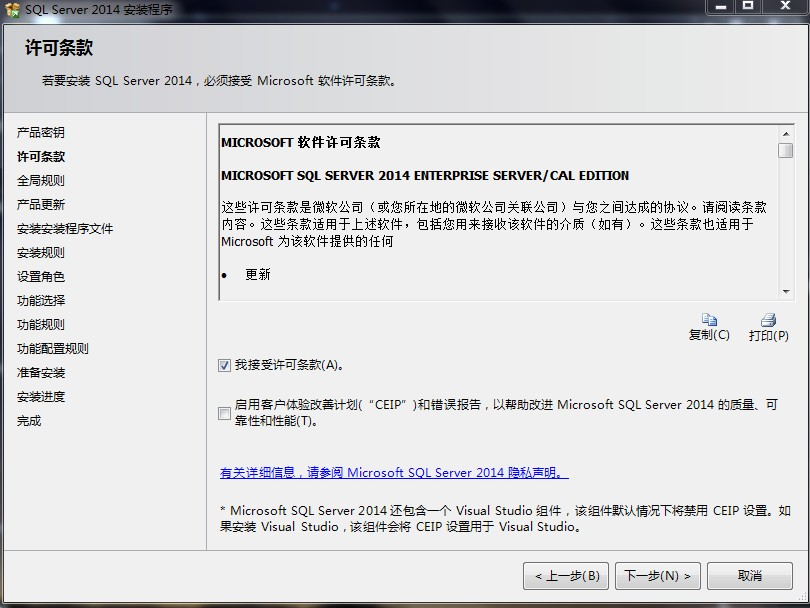Viewport: 810px width, 608px height.
Task: Uncheck 我接受许可条款 checkbox
Action: (x=224, y=366)
